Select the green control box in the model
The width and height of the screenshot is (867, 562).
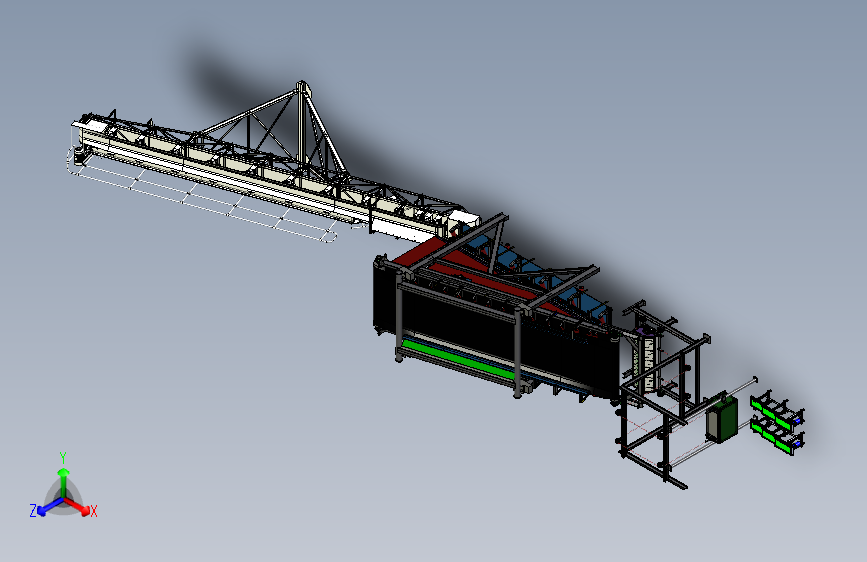point(722,420)
